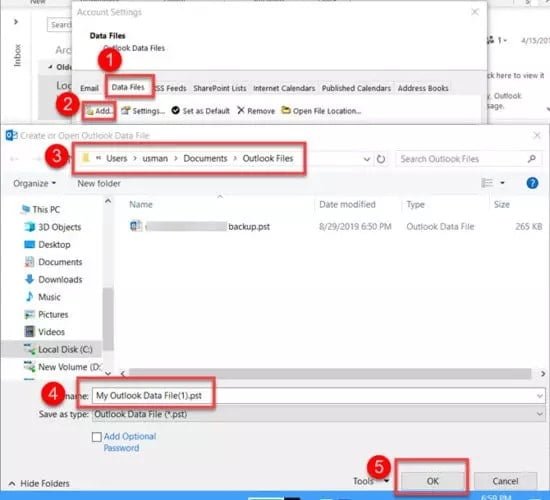
Task: Click the horizontal scrollbar in file list
Action: tap(330, 374)
